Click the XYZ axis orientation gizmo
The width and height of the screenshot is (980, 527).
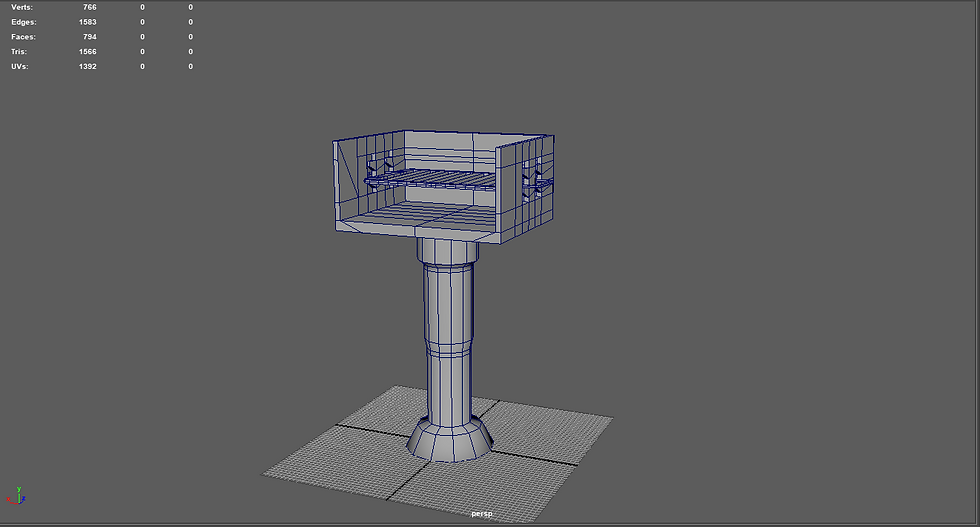[x=16, y=496]
